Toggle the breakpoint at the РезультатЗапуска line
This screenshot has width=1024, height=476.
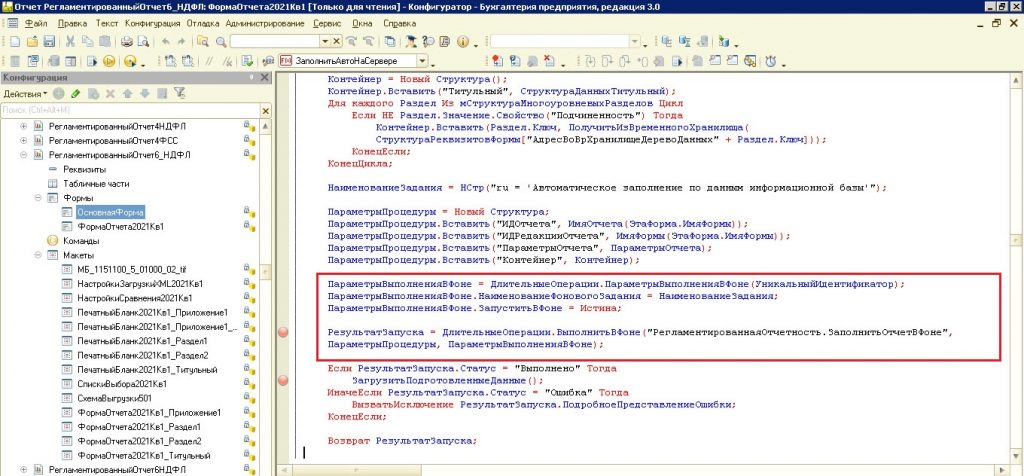click(x=283, y=331)
